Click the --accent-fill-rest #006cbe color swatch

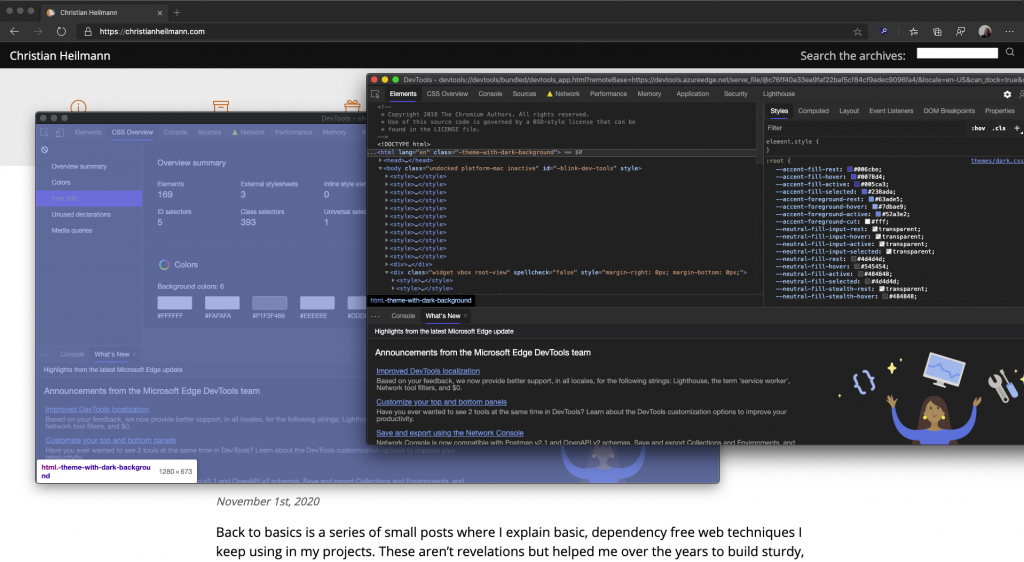coord(850,169)
